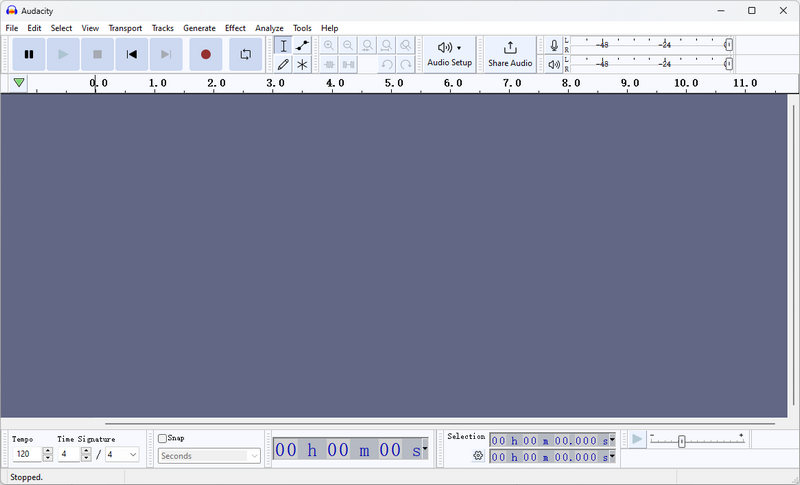Viewport: 800px width, 485px height.
Task: Open the Edit menu
Action: pyautogui.click(x=34, y=28)
